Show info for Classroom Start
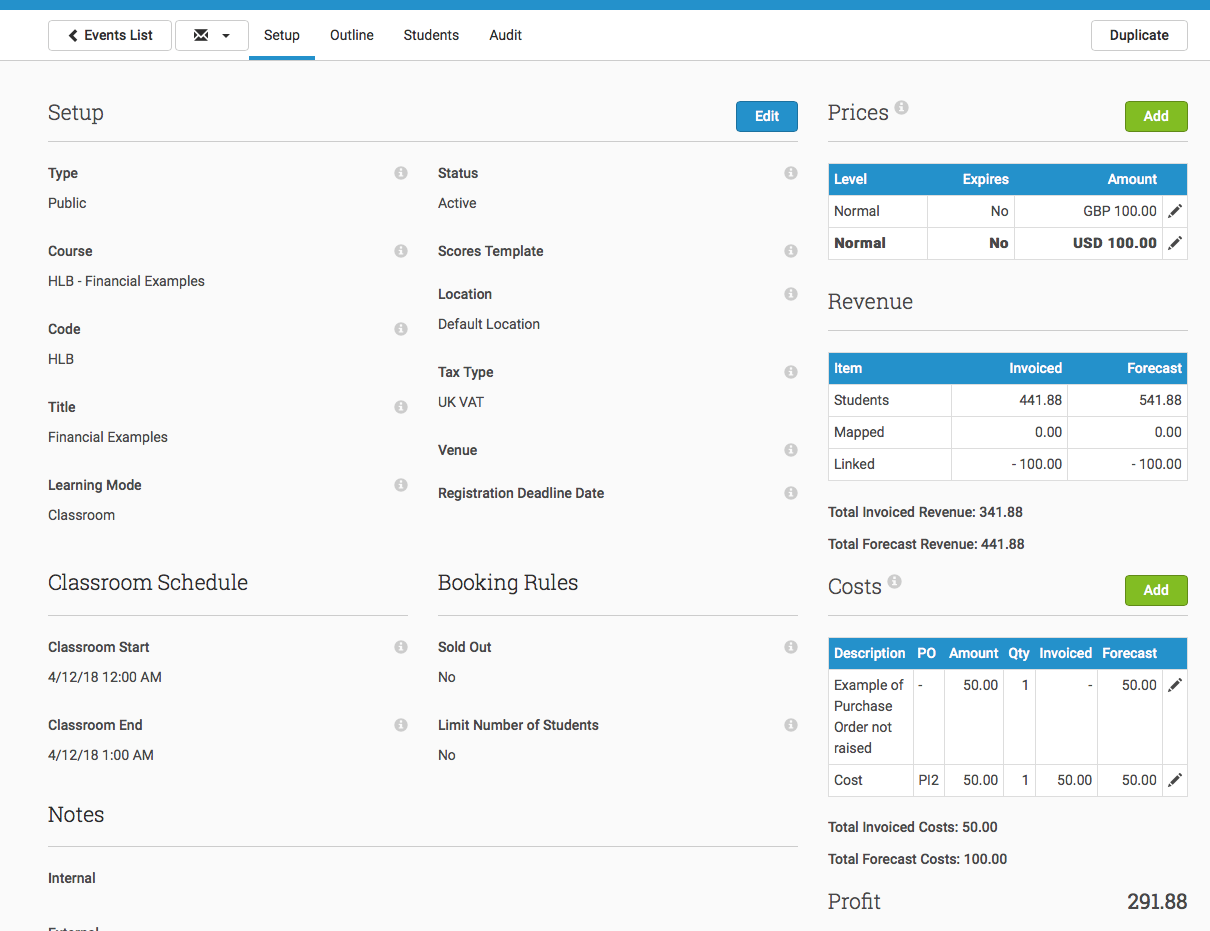 pyautogui.click(x=401, y=647)
